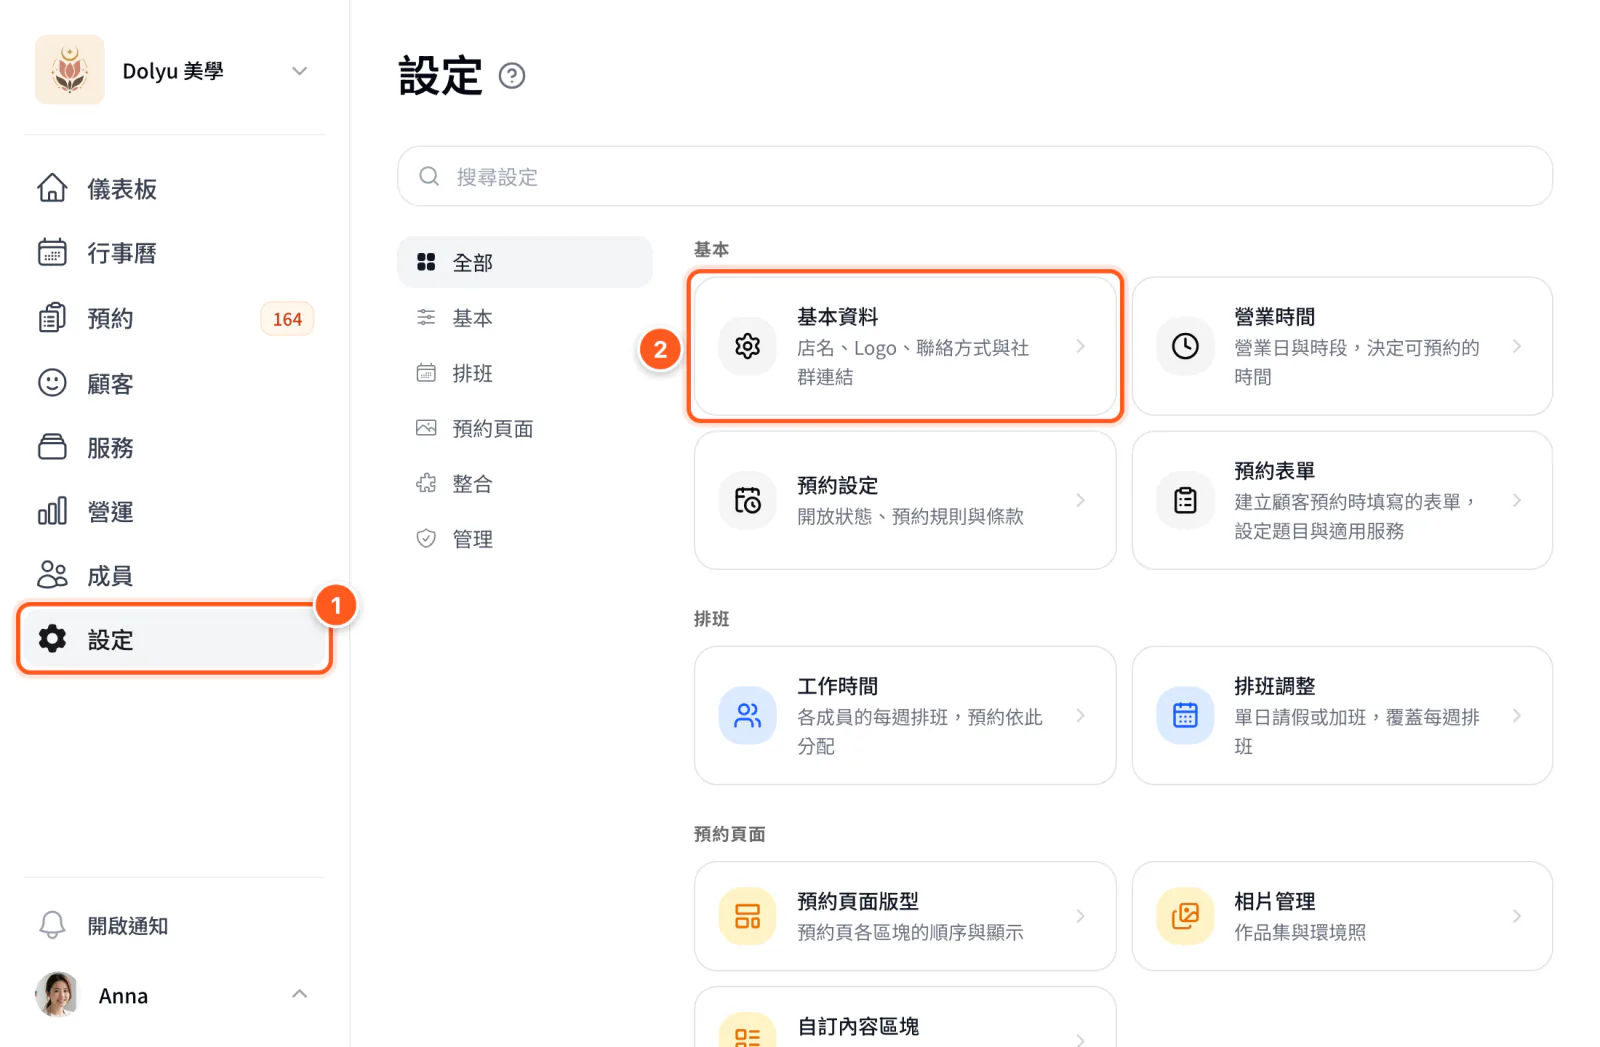Click the 預約頁面版型 card title
The width and height of the screenshot is (1600, 1047).
858,901
